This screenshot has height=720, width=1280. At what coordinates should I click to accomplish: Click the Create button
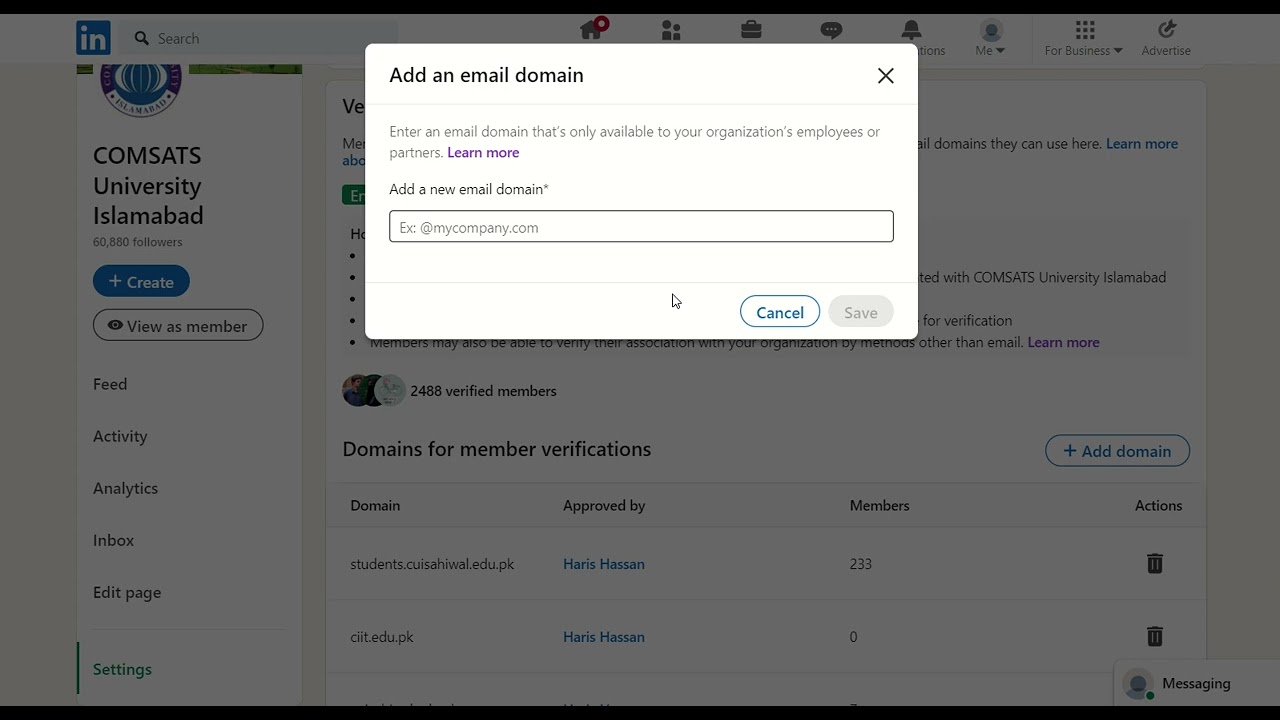(x=141, y=282)
